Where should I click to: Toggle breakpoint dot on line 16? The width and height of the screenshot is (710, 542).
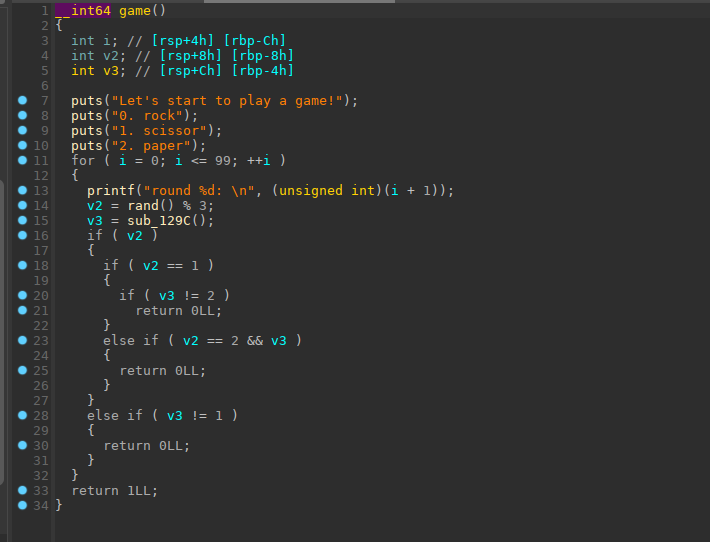click(x=22, y=235)
